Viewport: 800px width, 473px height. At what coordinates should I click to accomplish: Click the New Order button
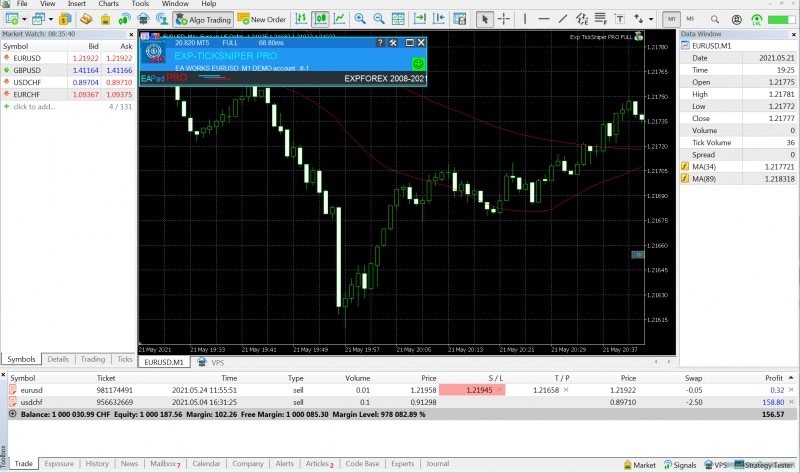tap(262, 19)
